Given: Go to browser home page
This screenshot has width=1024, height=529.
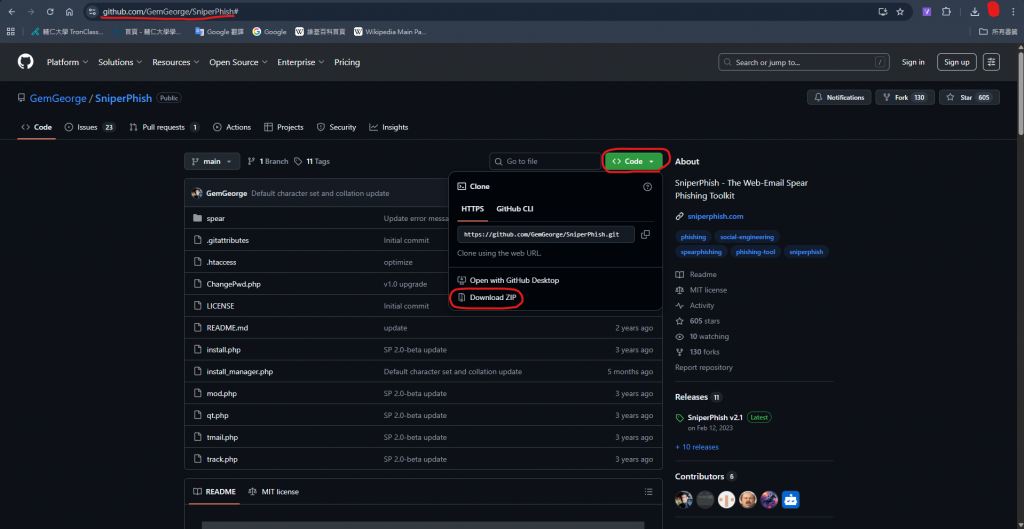Looking at the screenshot, I should point(69,12).
